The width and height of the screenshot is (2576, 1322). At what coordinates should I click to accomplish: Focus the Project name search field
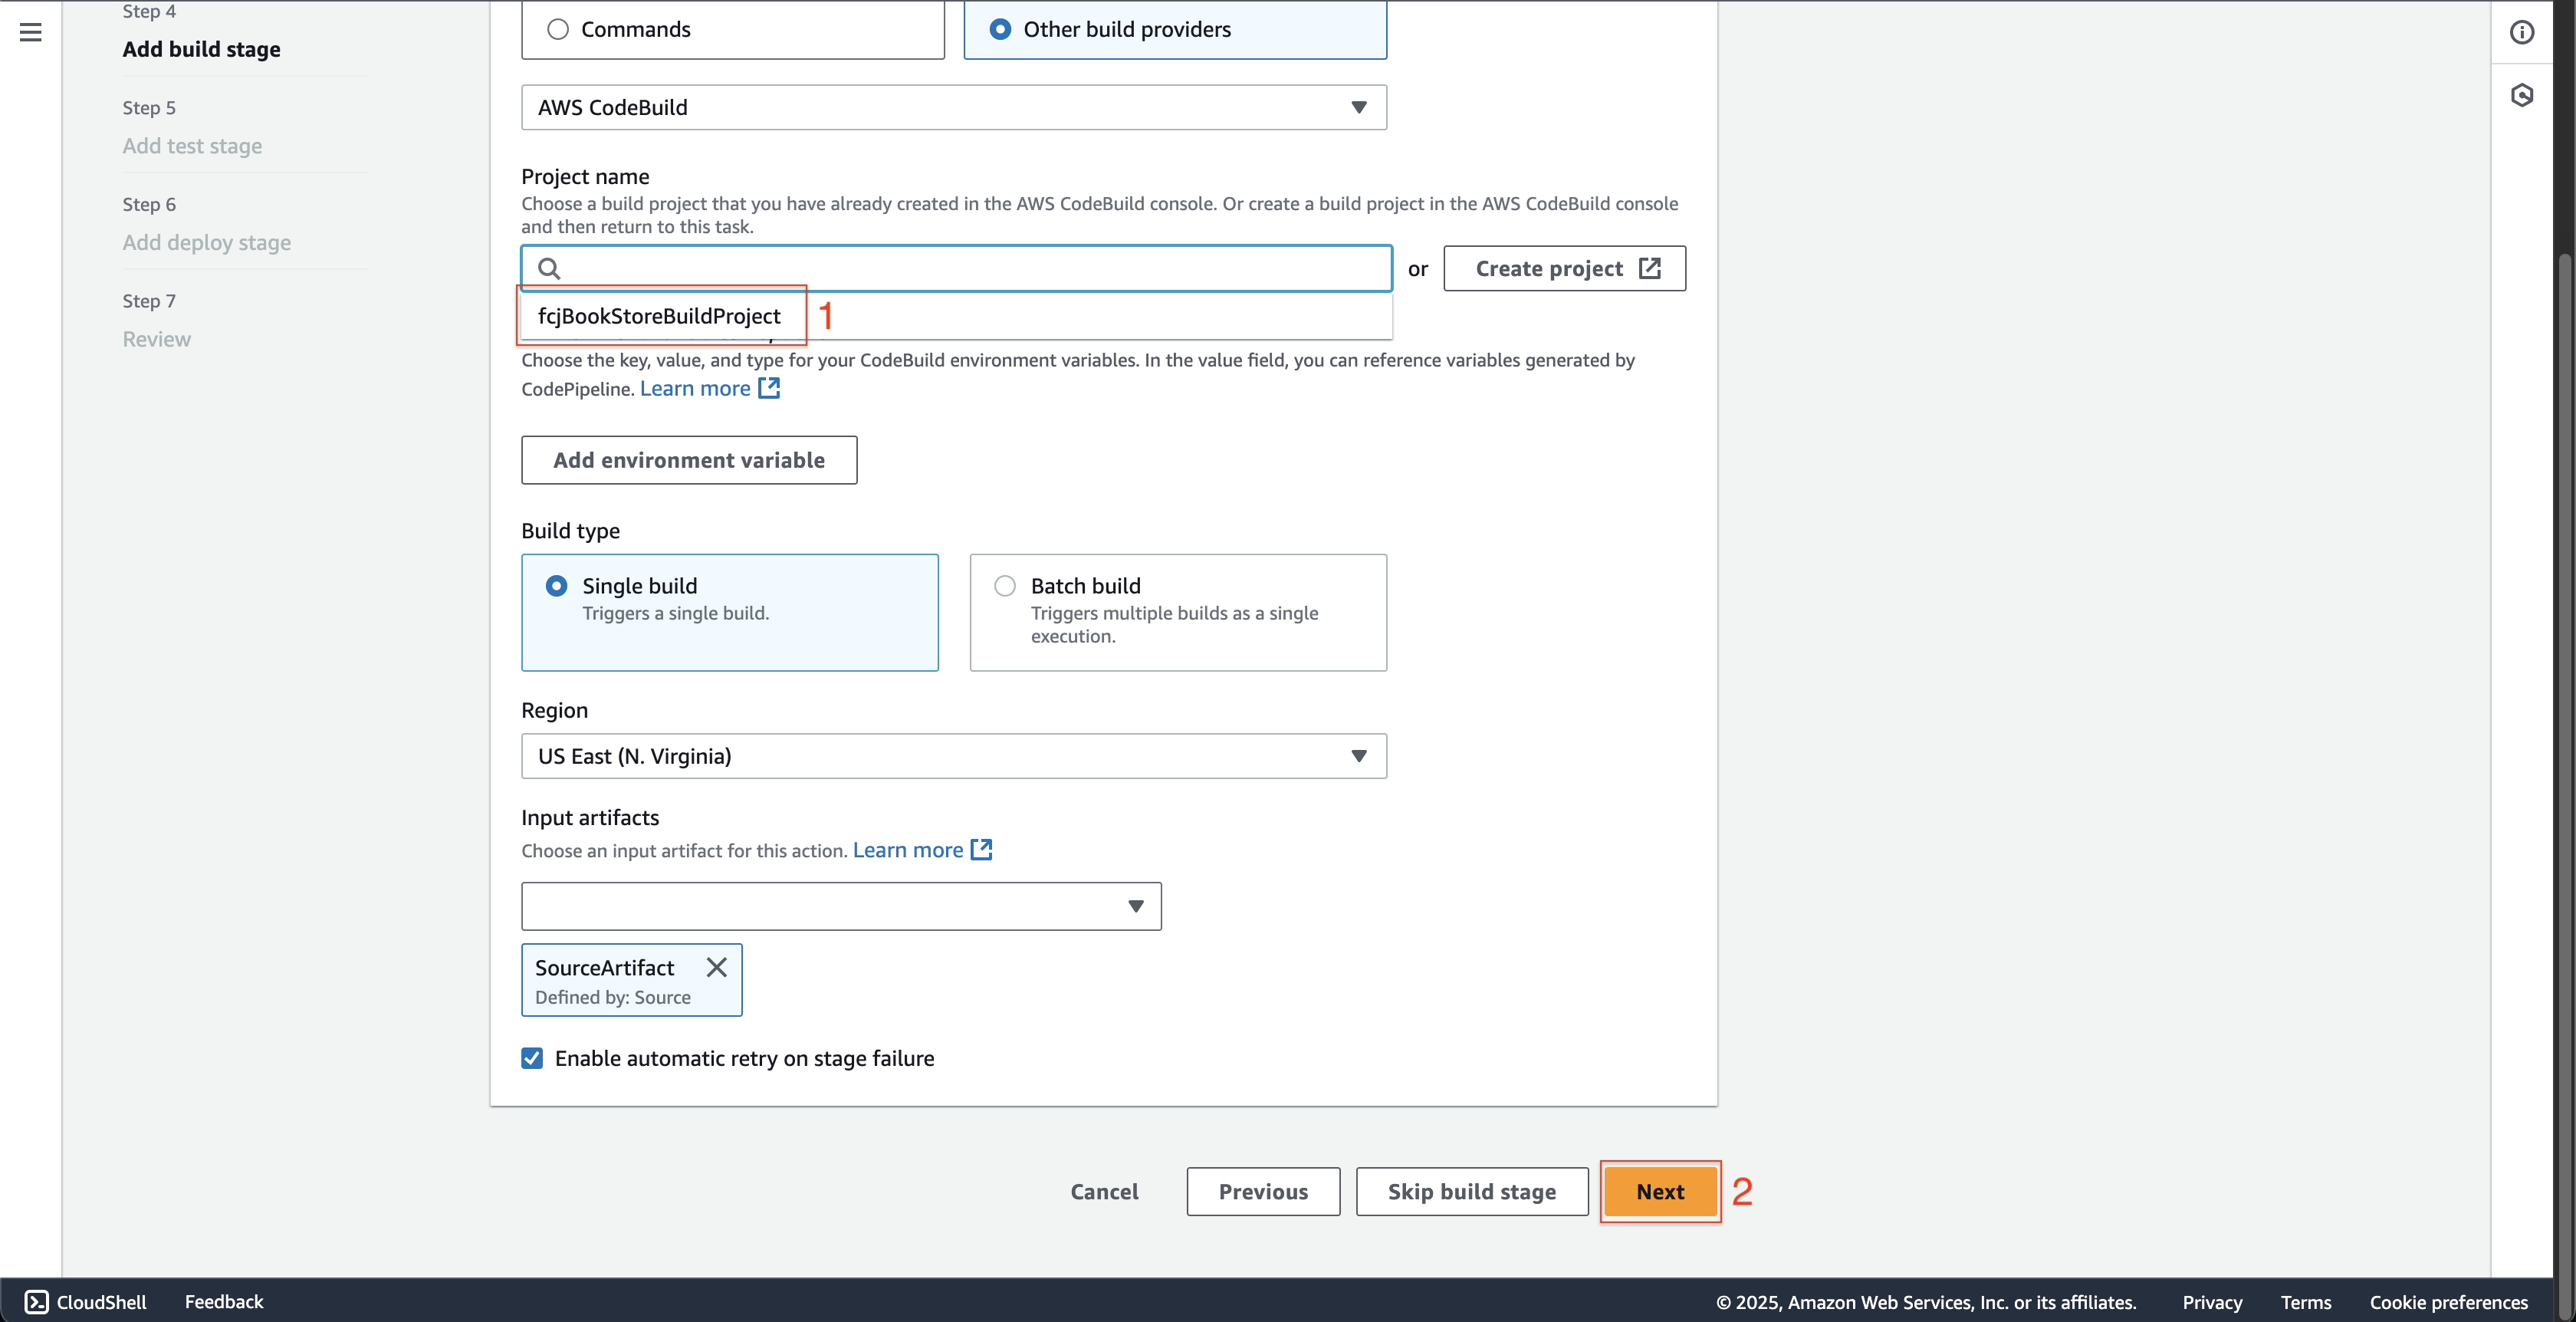957,268
